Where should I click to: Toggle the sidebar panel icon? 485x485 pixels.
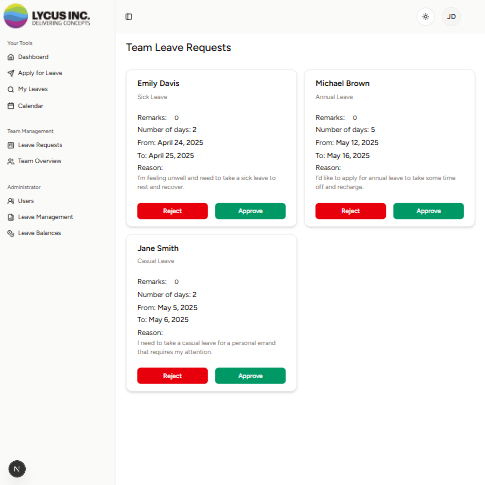(129, 17)
